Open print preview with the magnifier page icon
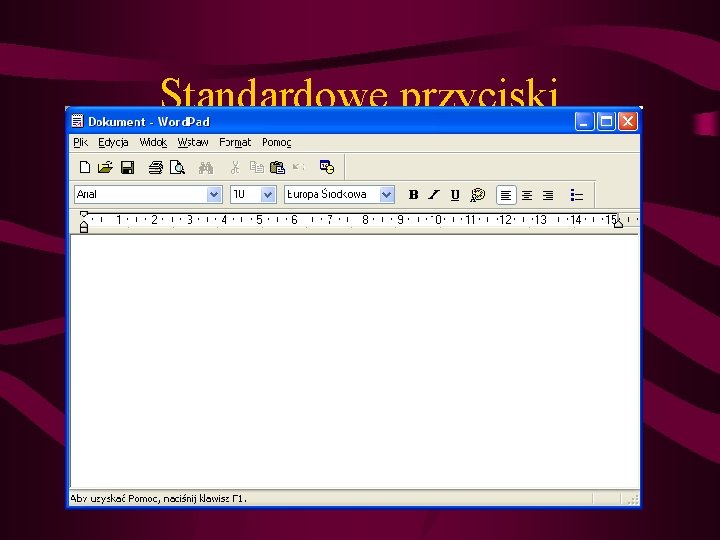This screenshot has width=720, height=540. 177,167
